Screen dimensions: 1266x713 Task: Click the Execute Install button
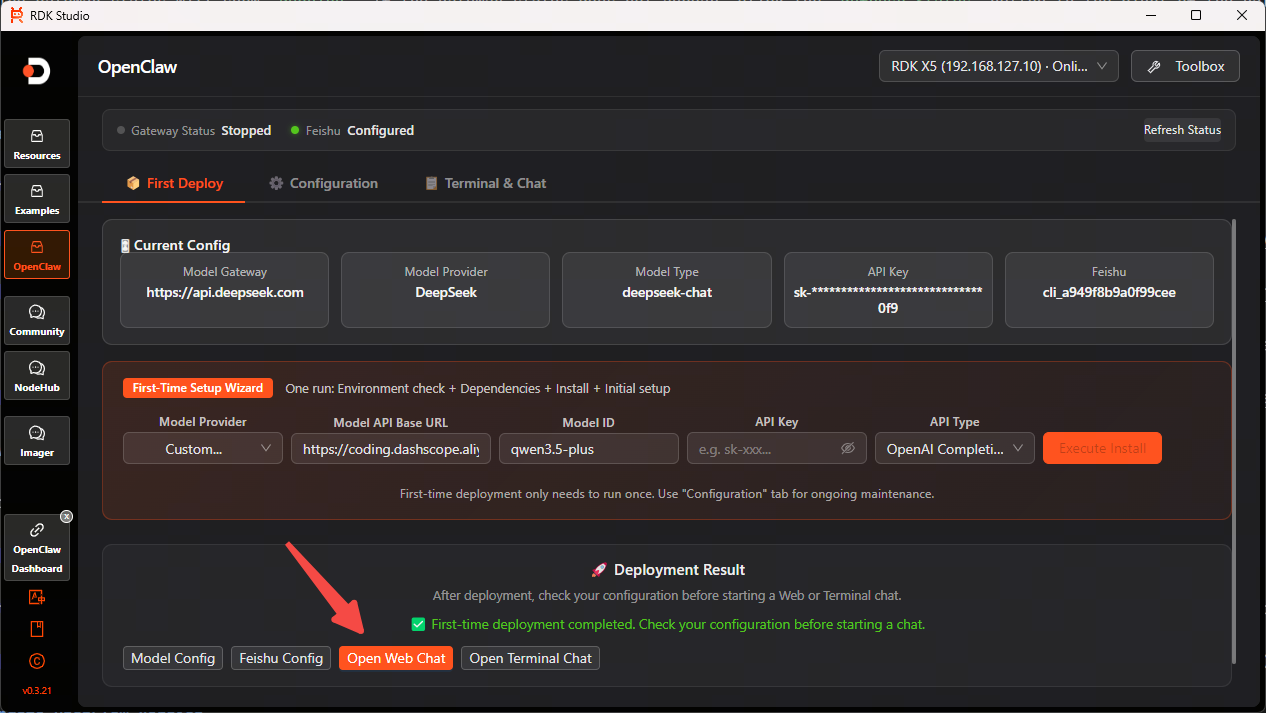[1102, 448]
